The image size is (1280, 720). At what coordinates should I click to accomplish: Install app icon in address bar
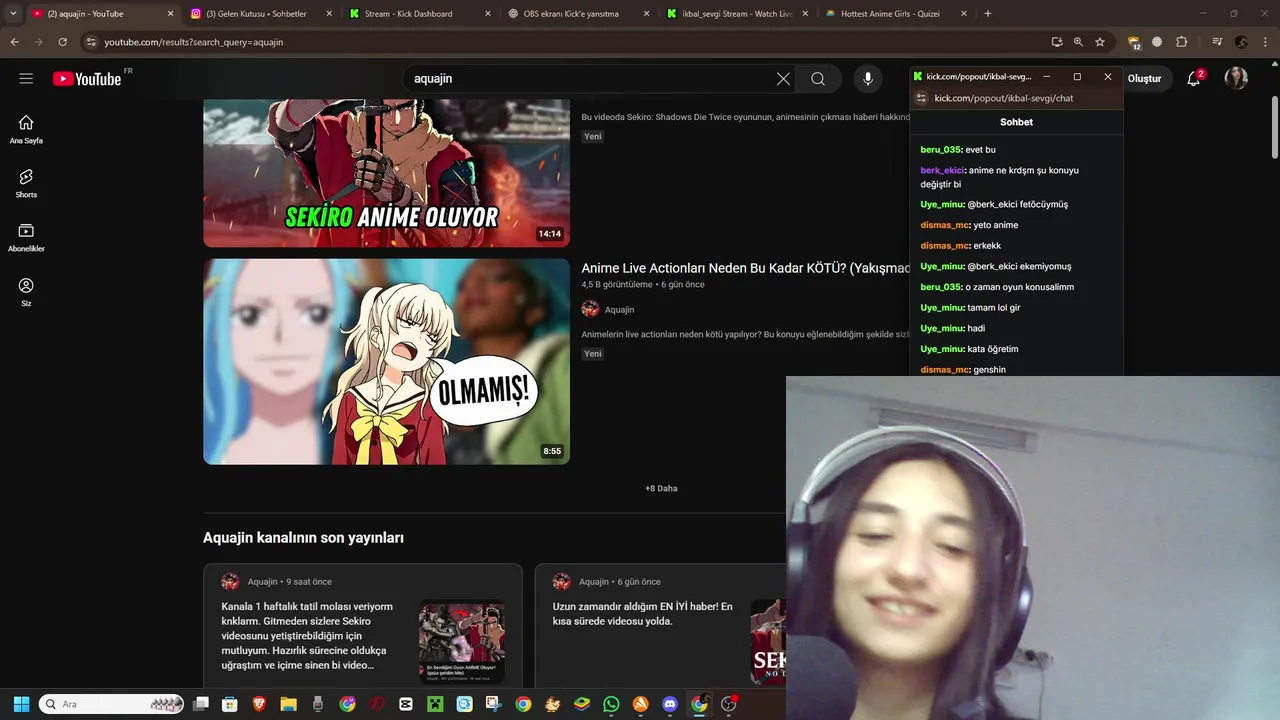(1057, 42)
